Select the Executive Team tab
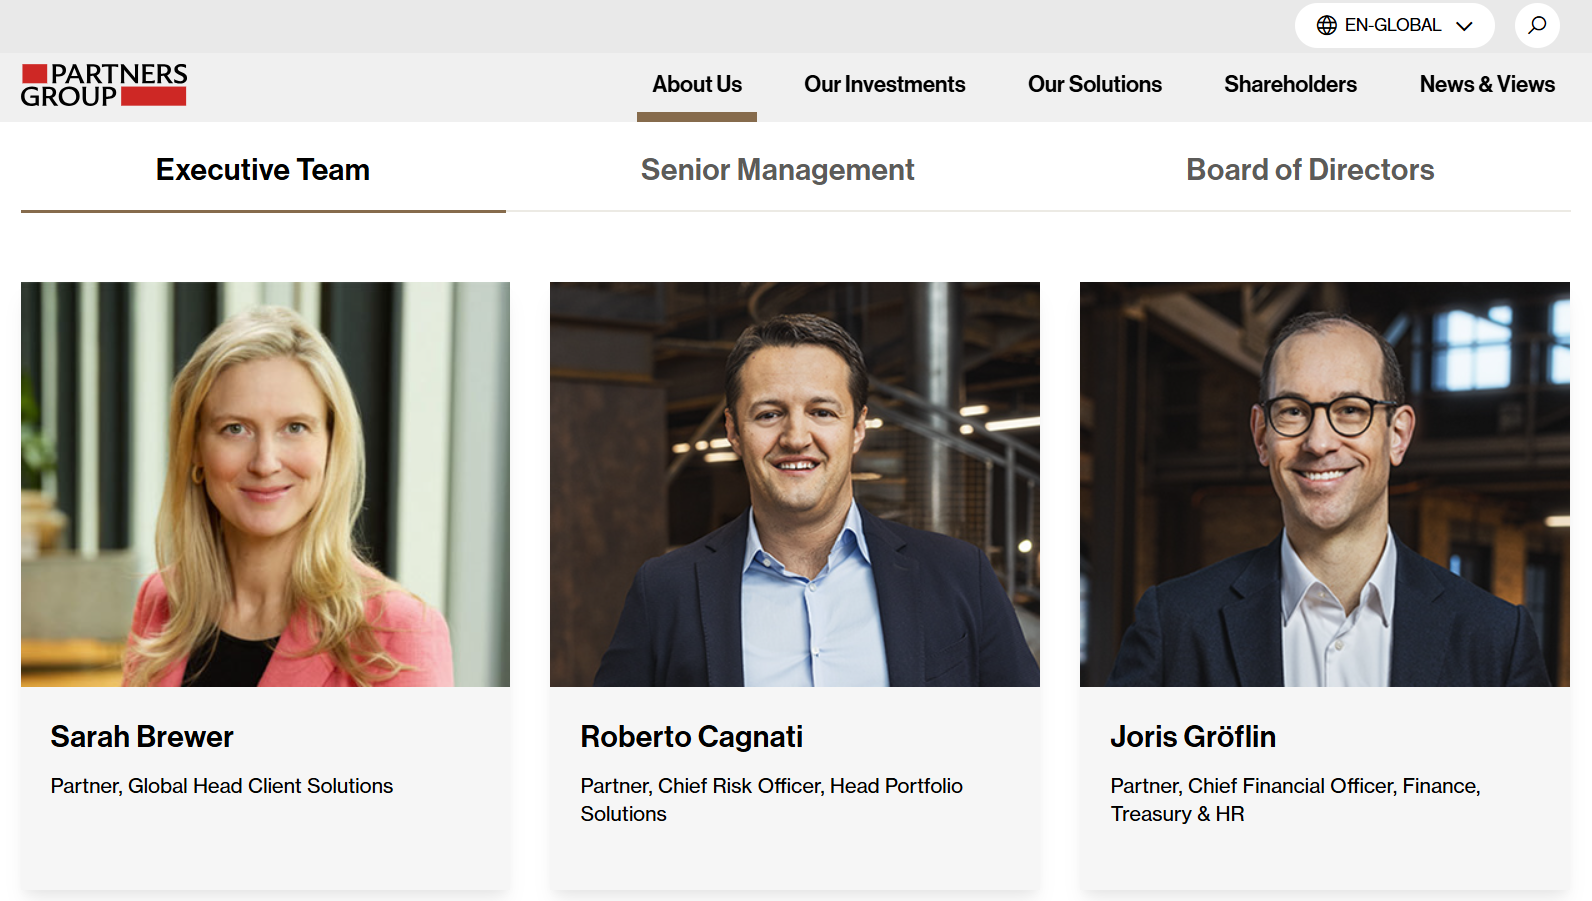 (262, 170)
